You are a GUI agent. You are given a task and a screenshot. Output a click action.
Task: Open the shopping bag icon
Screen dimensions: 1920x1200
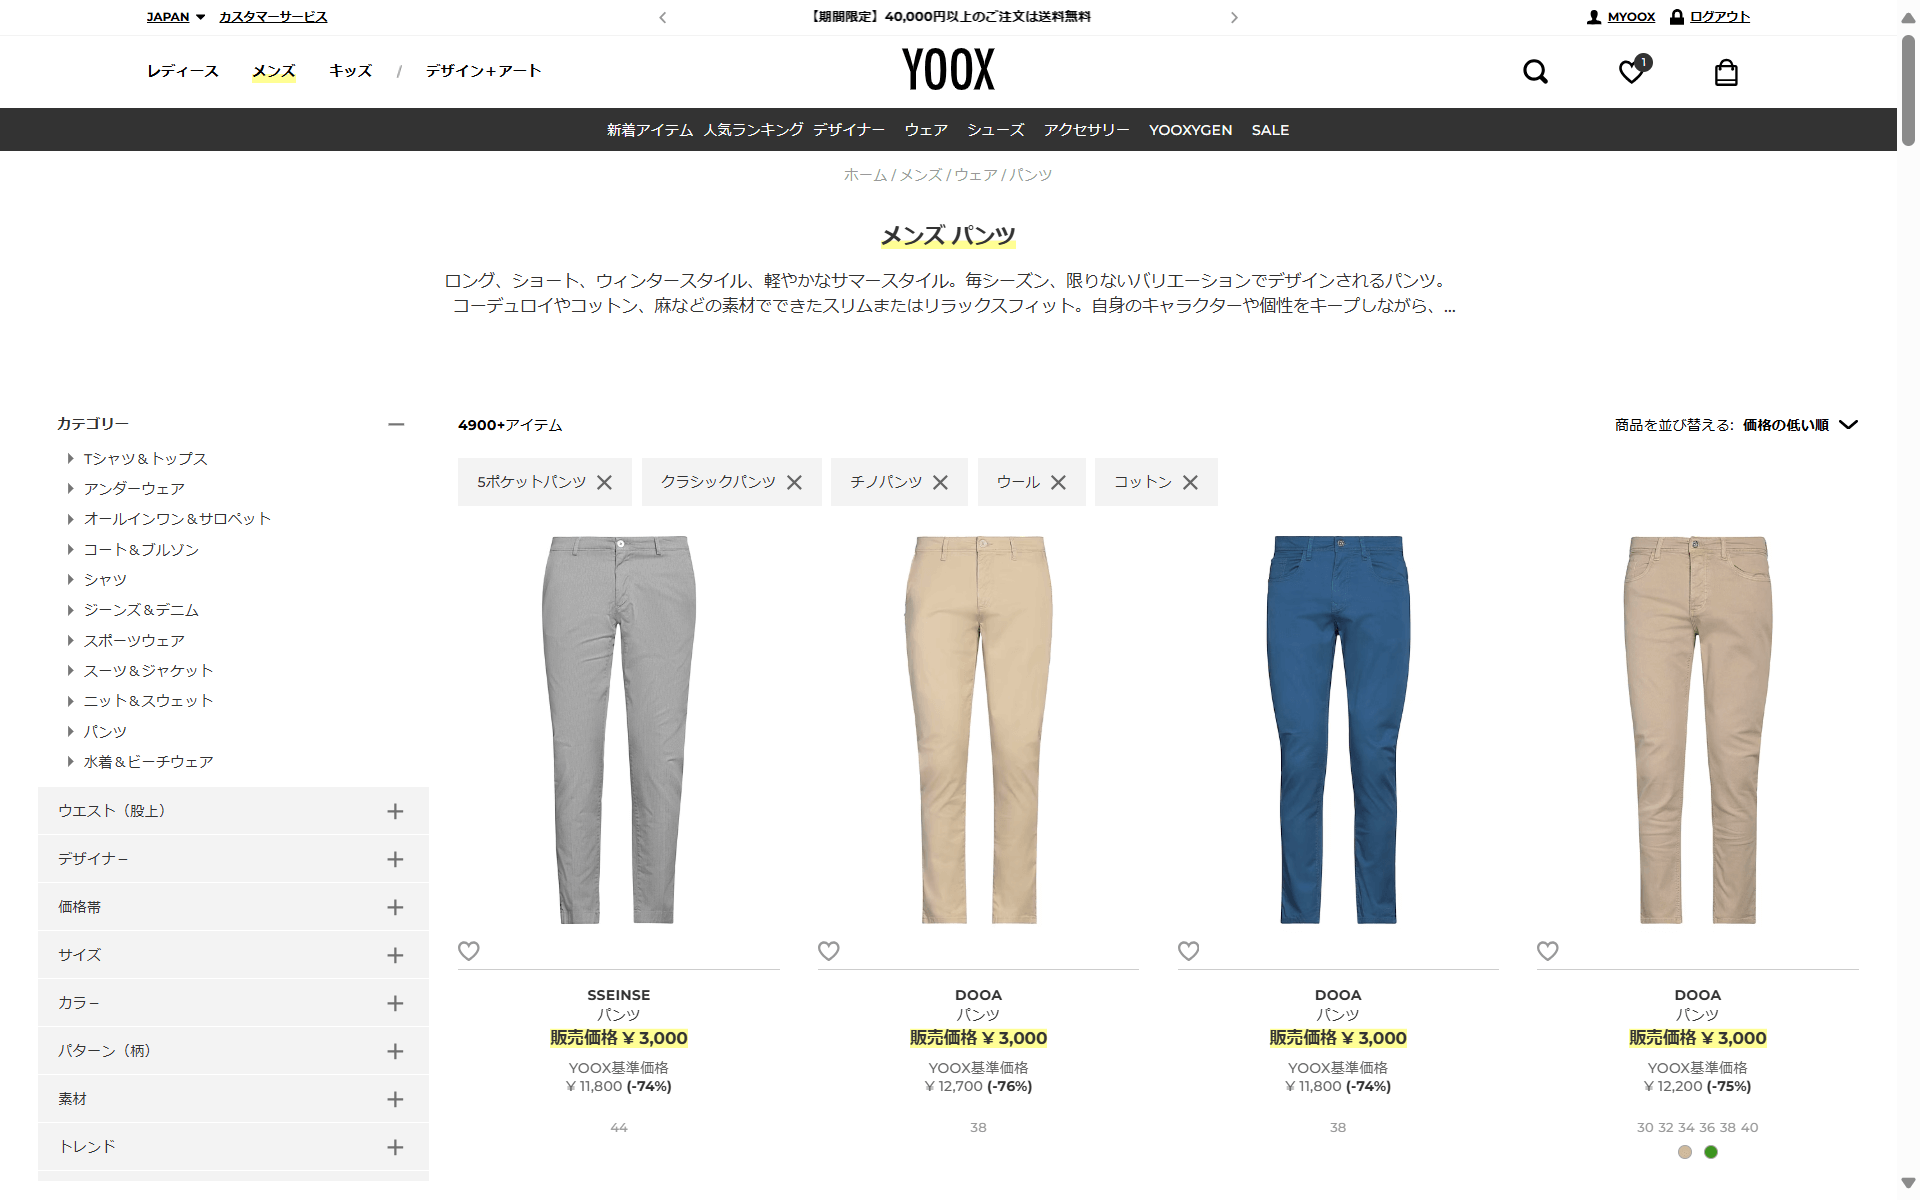(1726, 72)
